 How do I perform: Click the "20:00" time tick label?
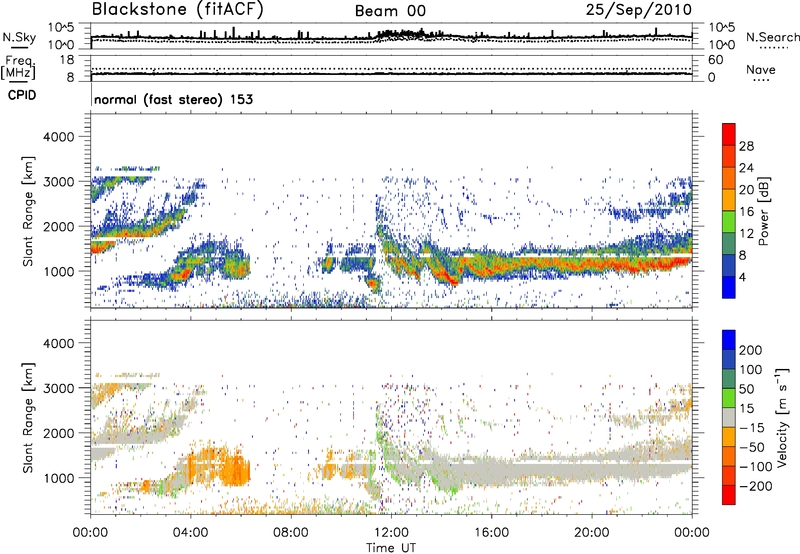(592, 533)
